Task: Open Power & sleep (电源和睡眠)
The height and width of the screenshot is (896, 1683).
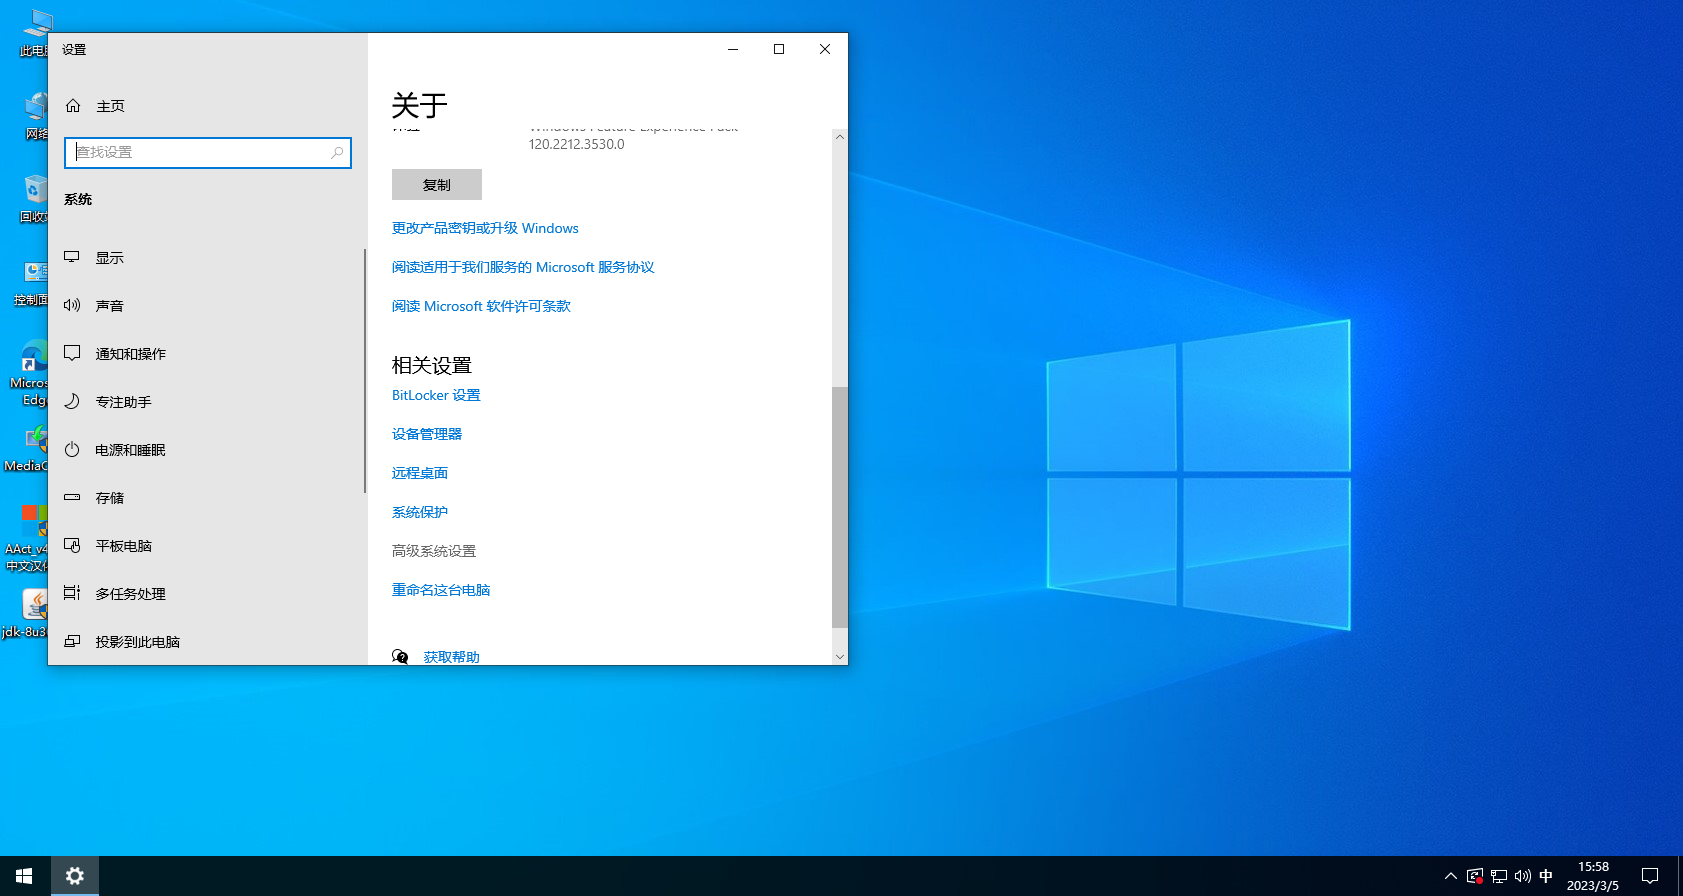Action: [207, 450]
